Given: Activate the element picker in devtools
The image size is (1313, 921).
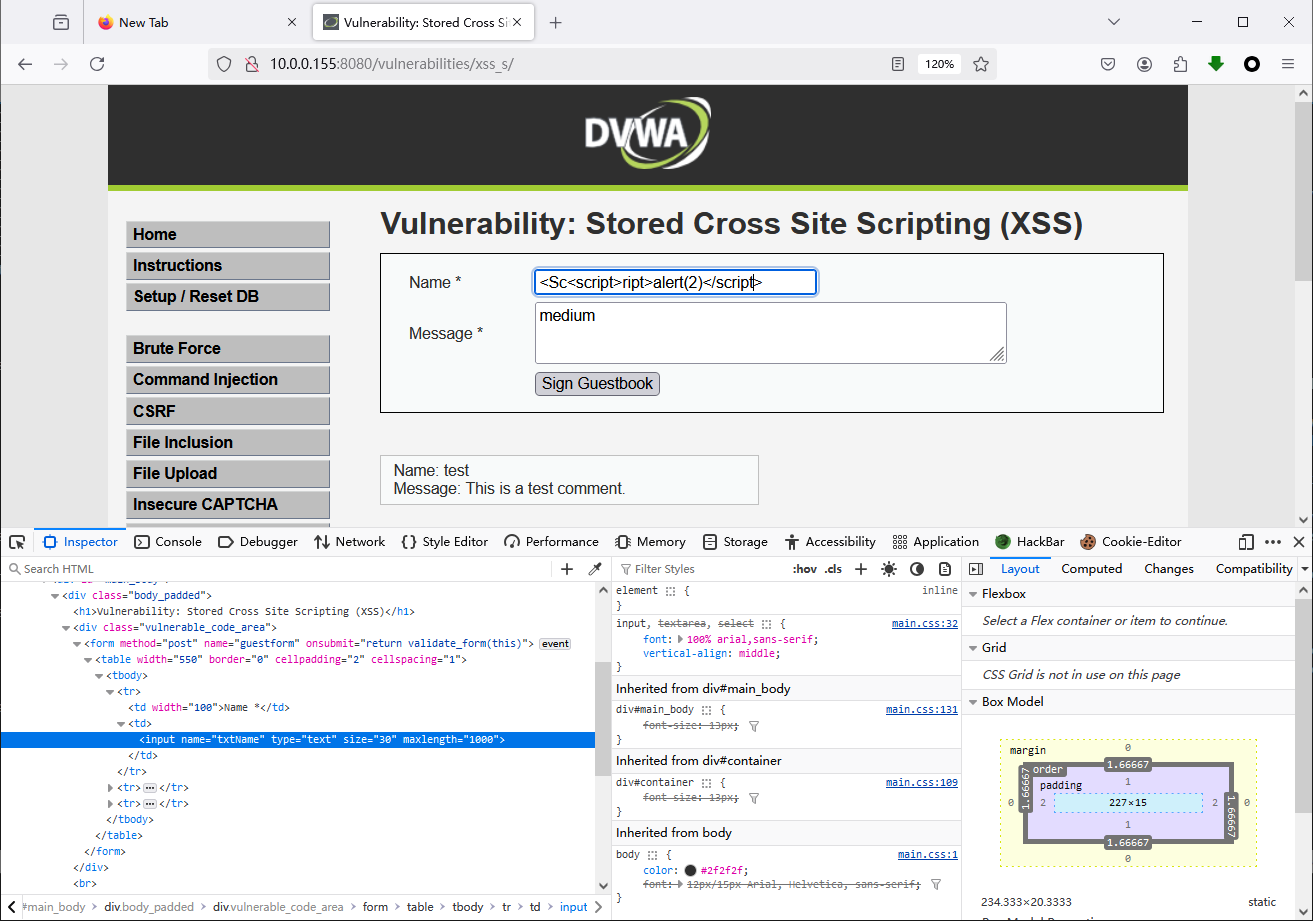Looking at the screenshot, I should [17, 542].
